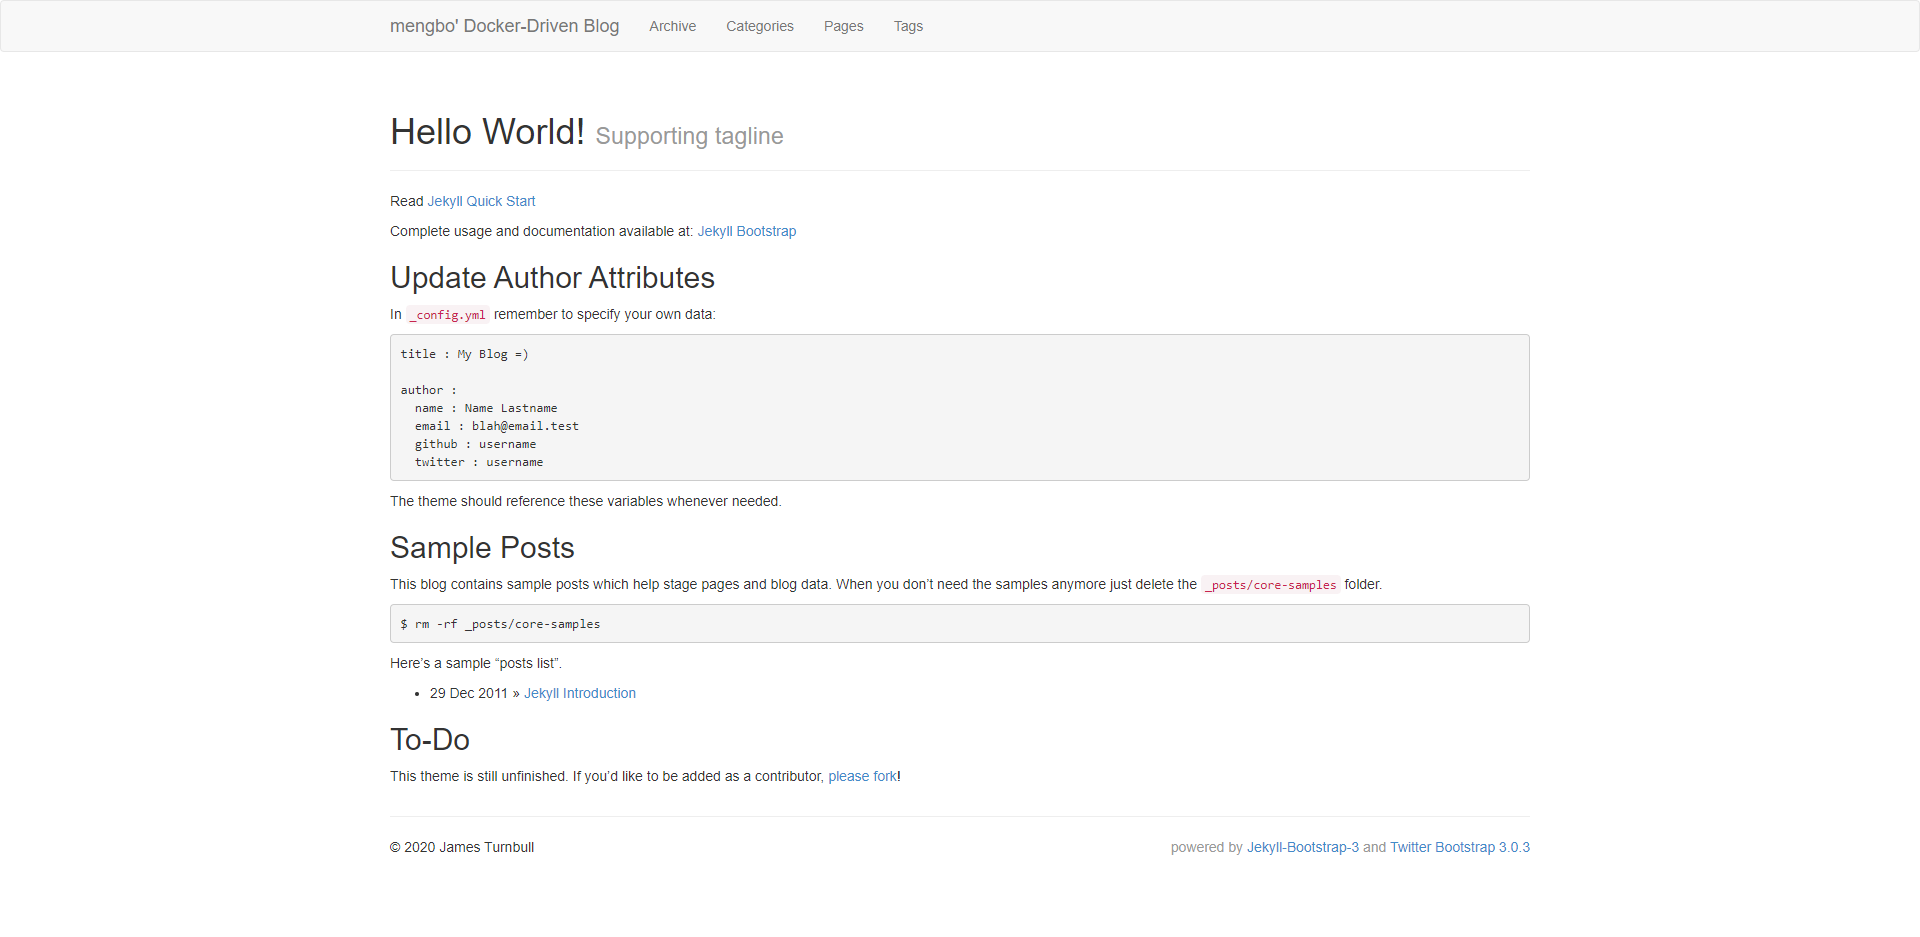Screen dimensions: 1920x937
Task: Click the _posts/core-samples inline code
Action: [x=1271, y=585]
